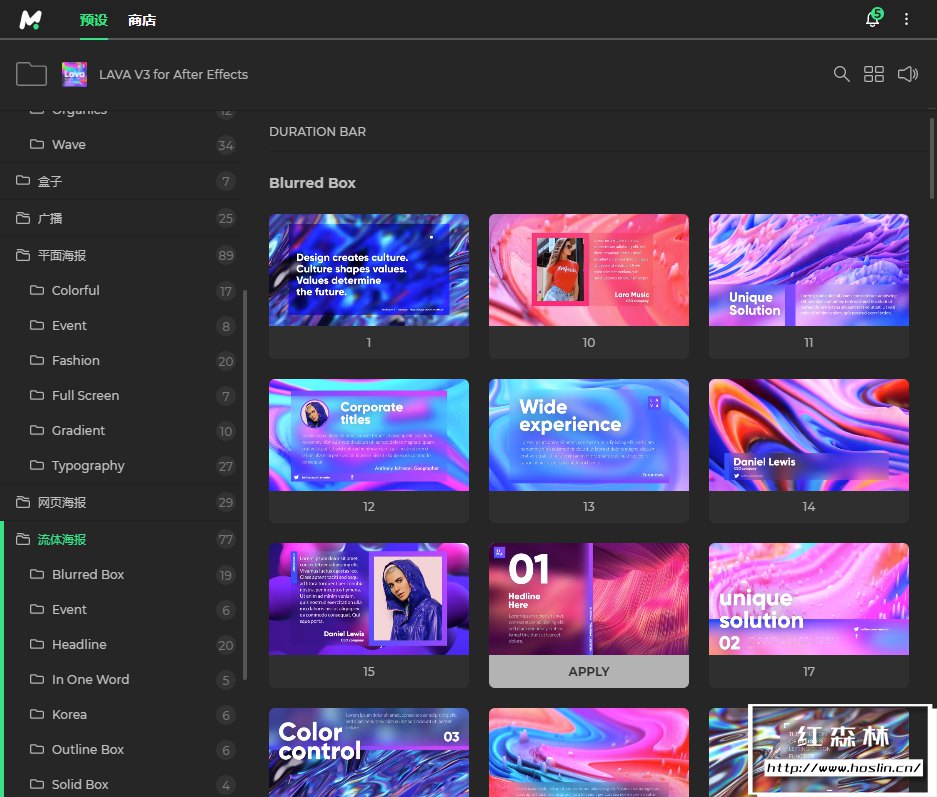Screen dimensions: 937x797
Task: Click the sidebar vertical scrollbar
Action: [245, 484]
